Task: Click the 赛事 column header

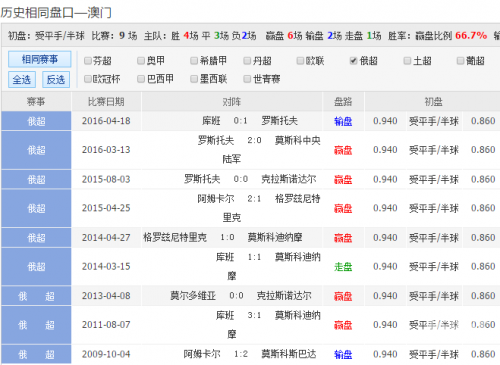Action: click(36, 102)
